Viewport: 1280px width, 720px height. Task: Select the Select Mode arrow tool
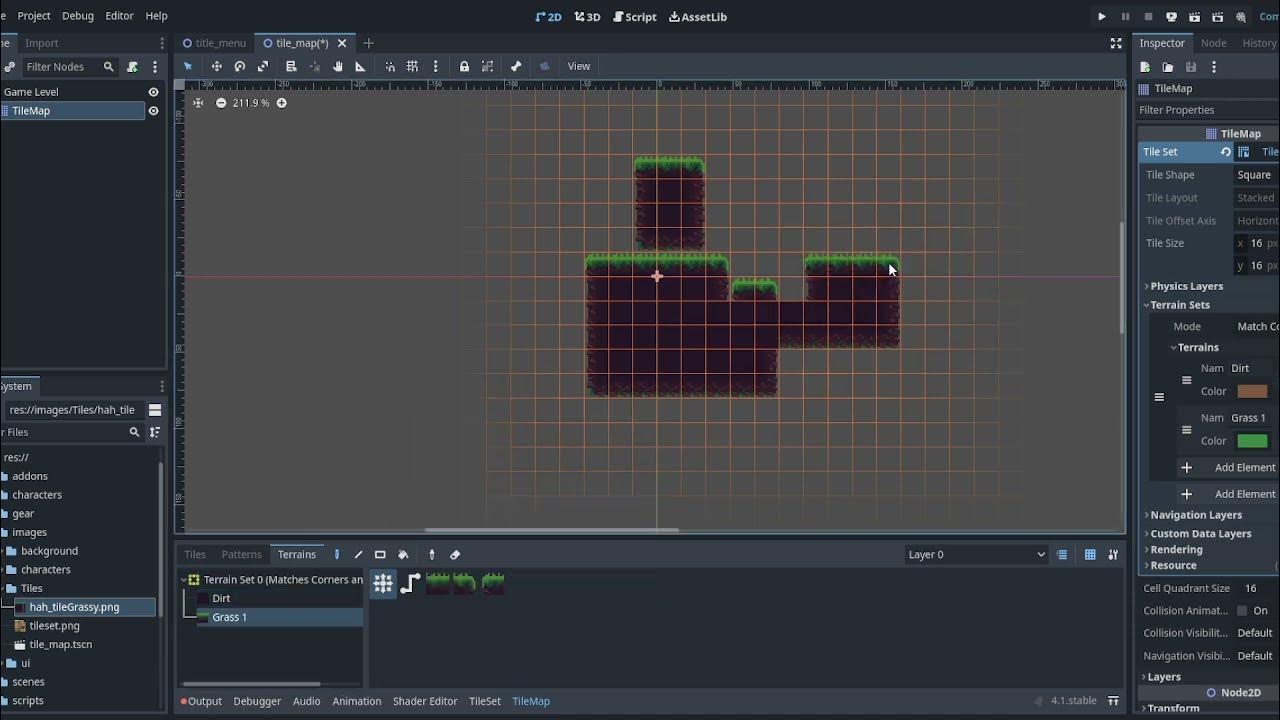(x=188, y=66)
